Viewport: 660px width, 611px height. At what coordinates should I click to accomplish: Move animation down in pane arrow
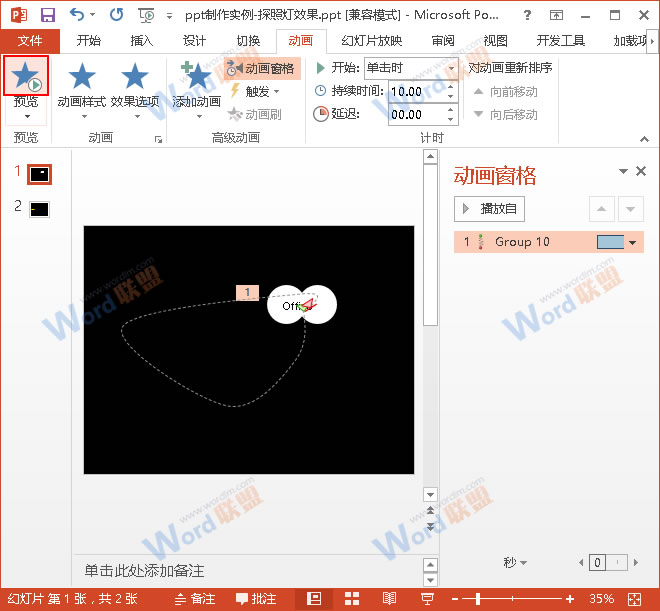point(630,209)
